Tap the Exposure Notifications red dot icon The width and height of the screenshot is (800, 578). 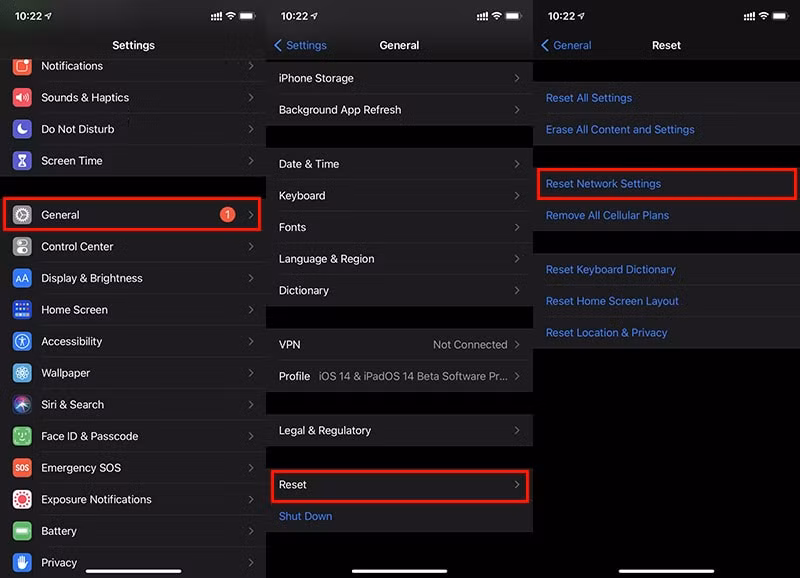pyautogui.click(x=22, y=499)
